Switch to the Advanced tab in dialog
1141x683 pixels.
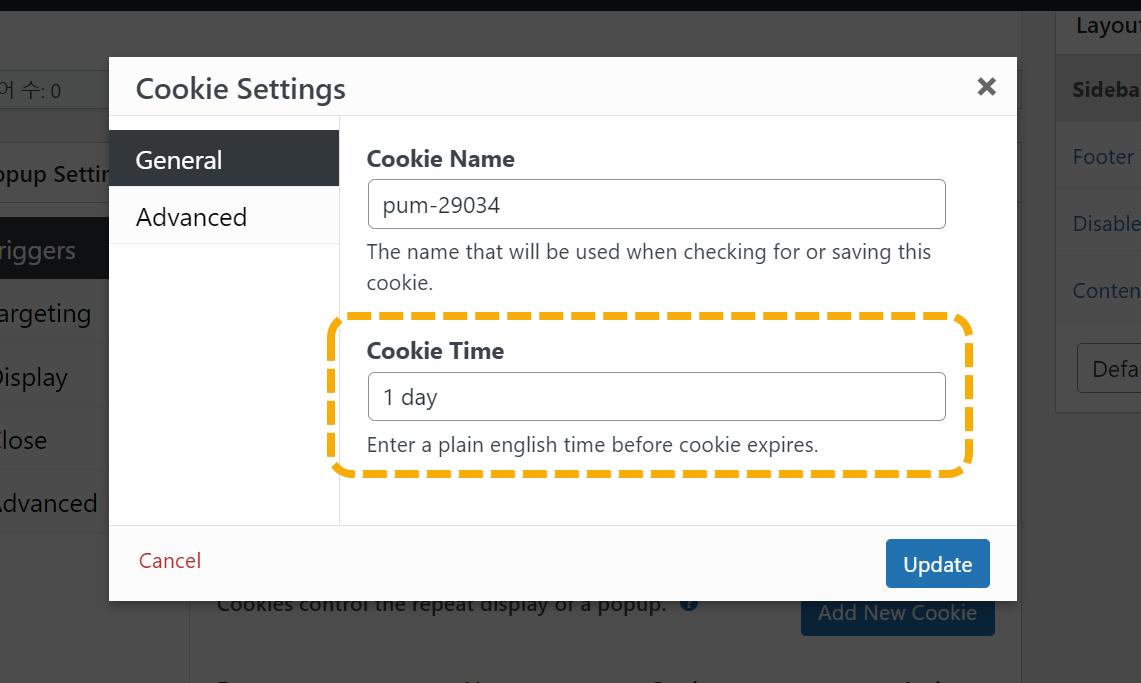pyautogui.click(x=224, y=216)
